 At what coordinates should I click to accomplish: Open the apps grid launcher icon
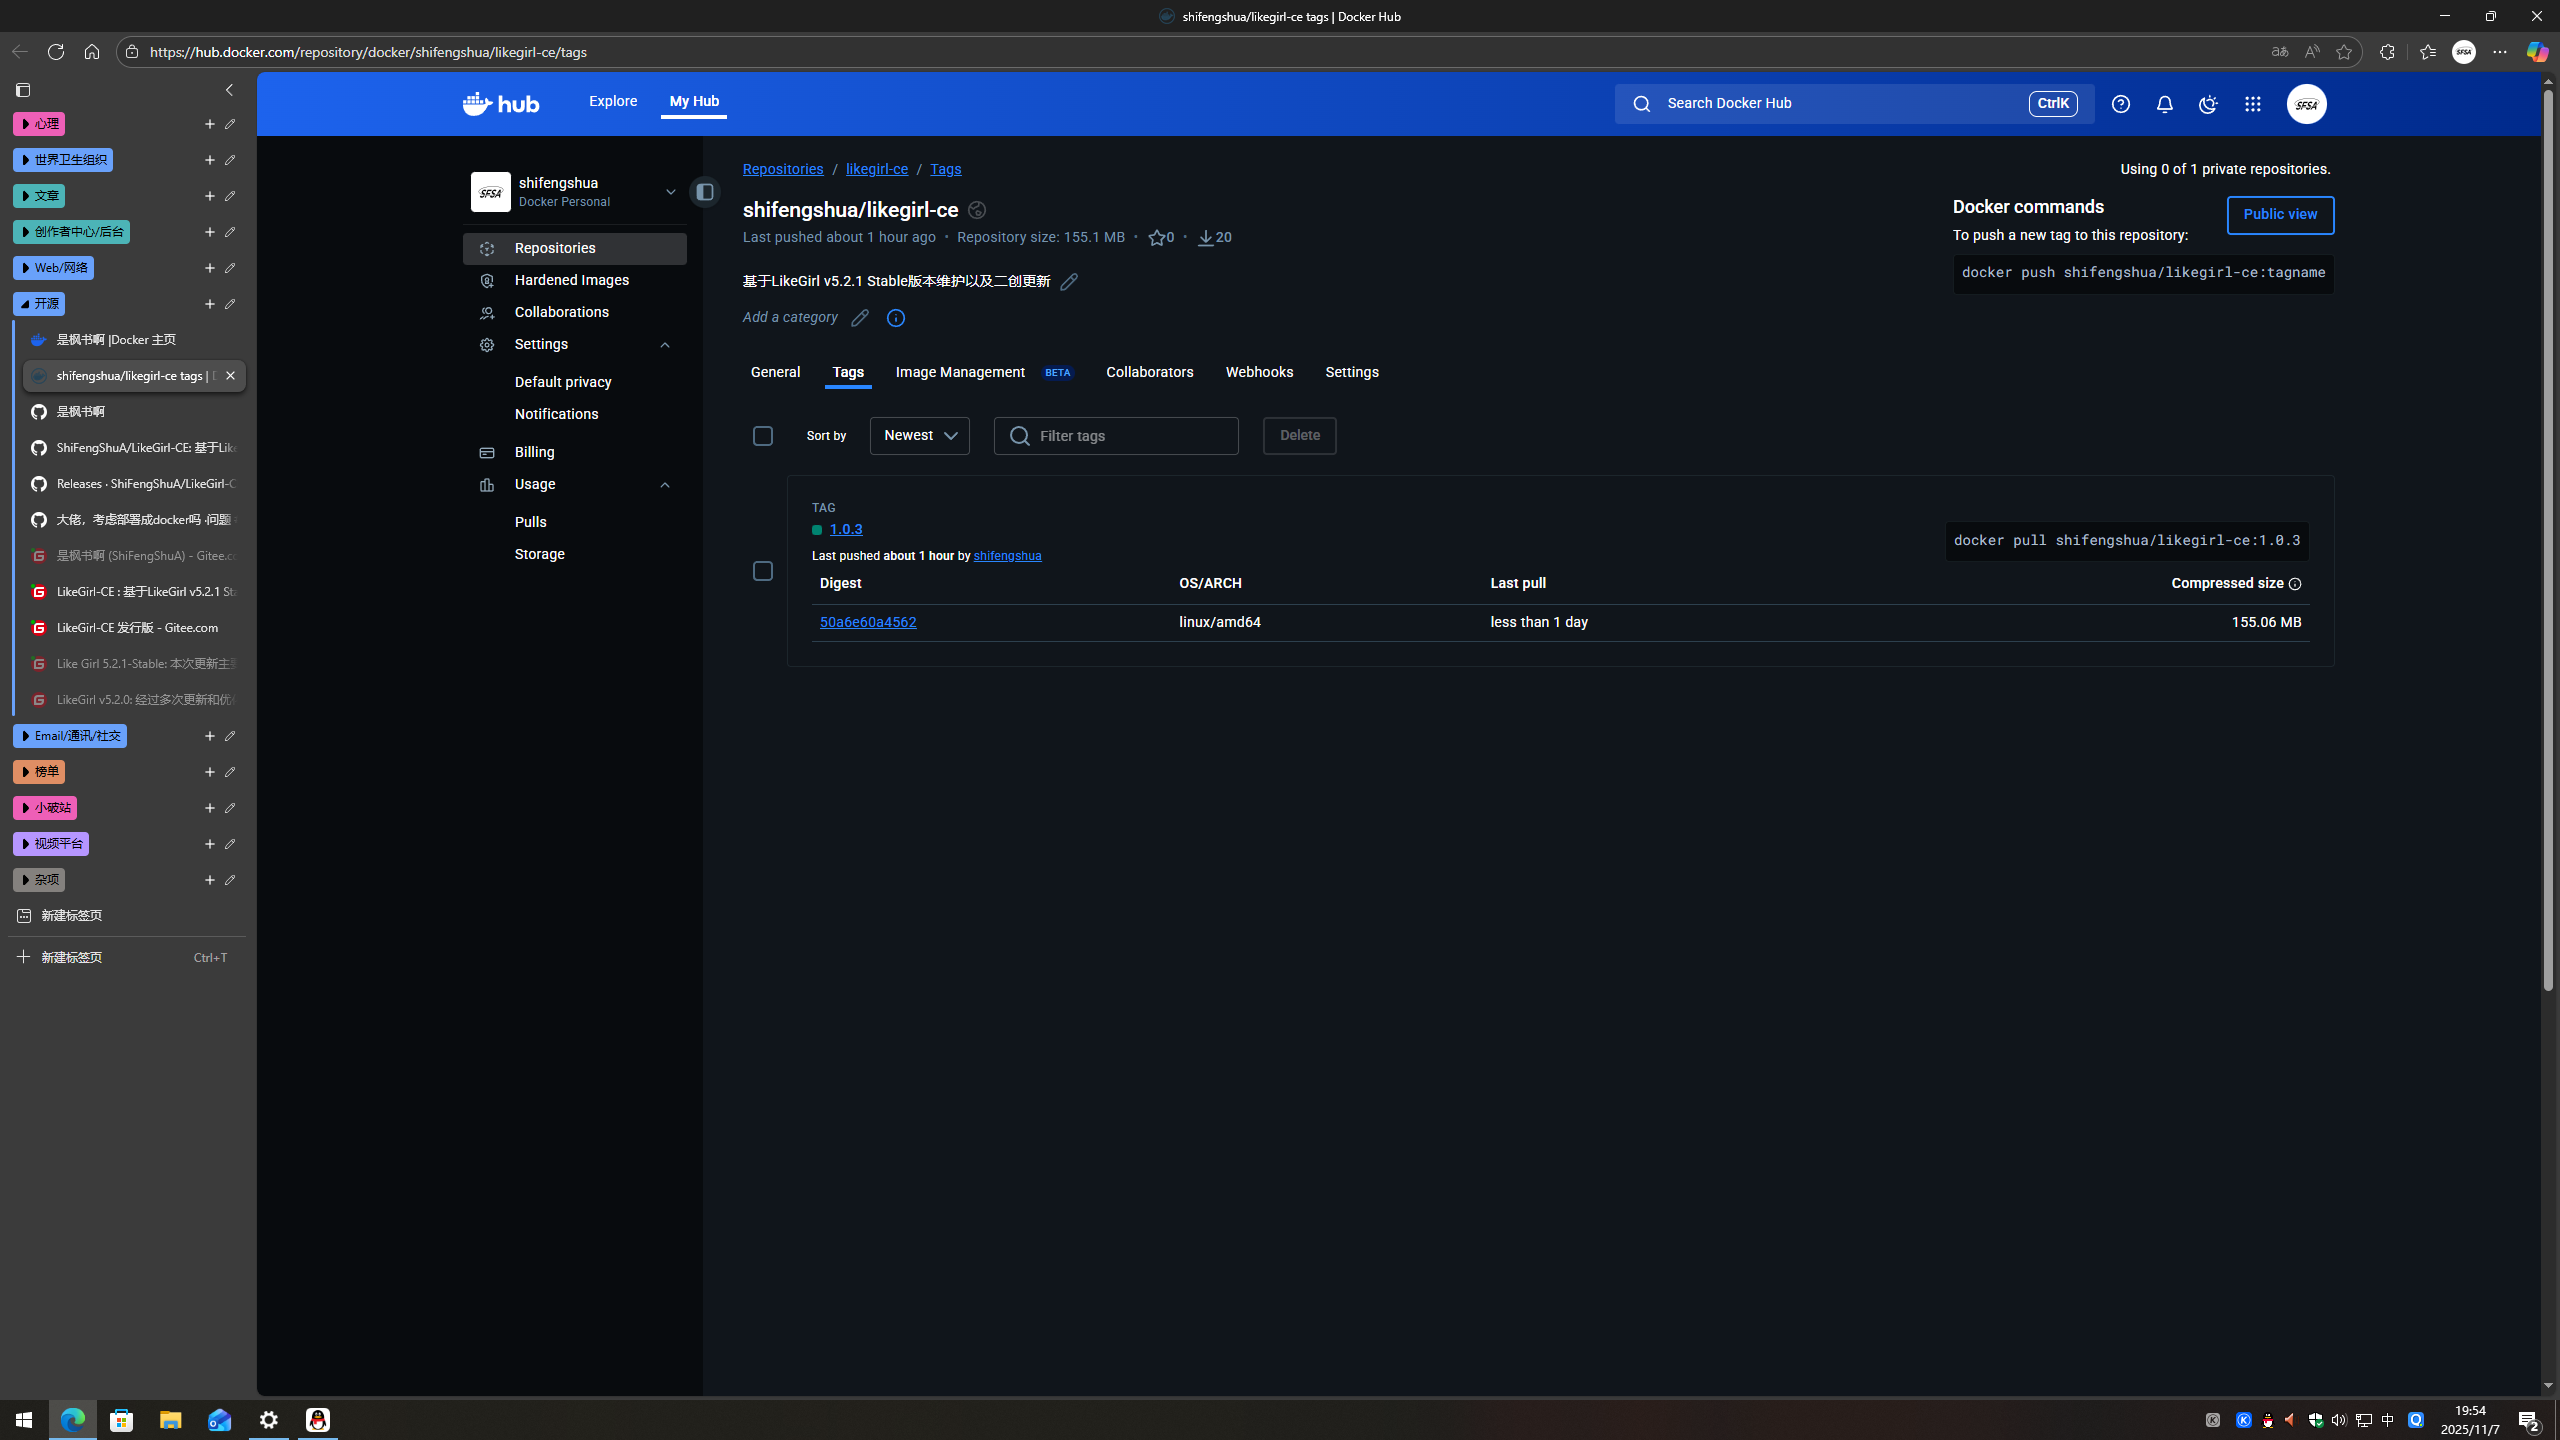click(2252, 104)
